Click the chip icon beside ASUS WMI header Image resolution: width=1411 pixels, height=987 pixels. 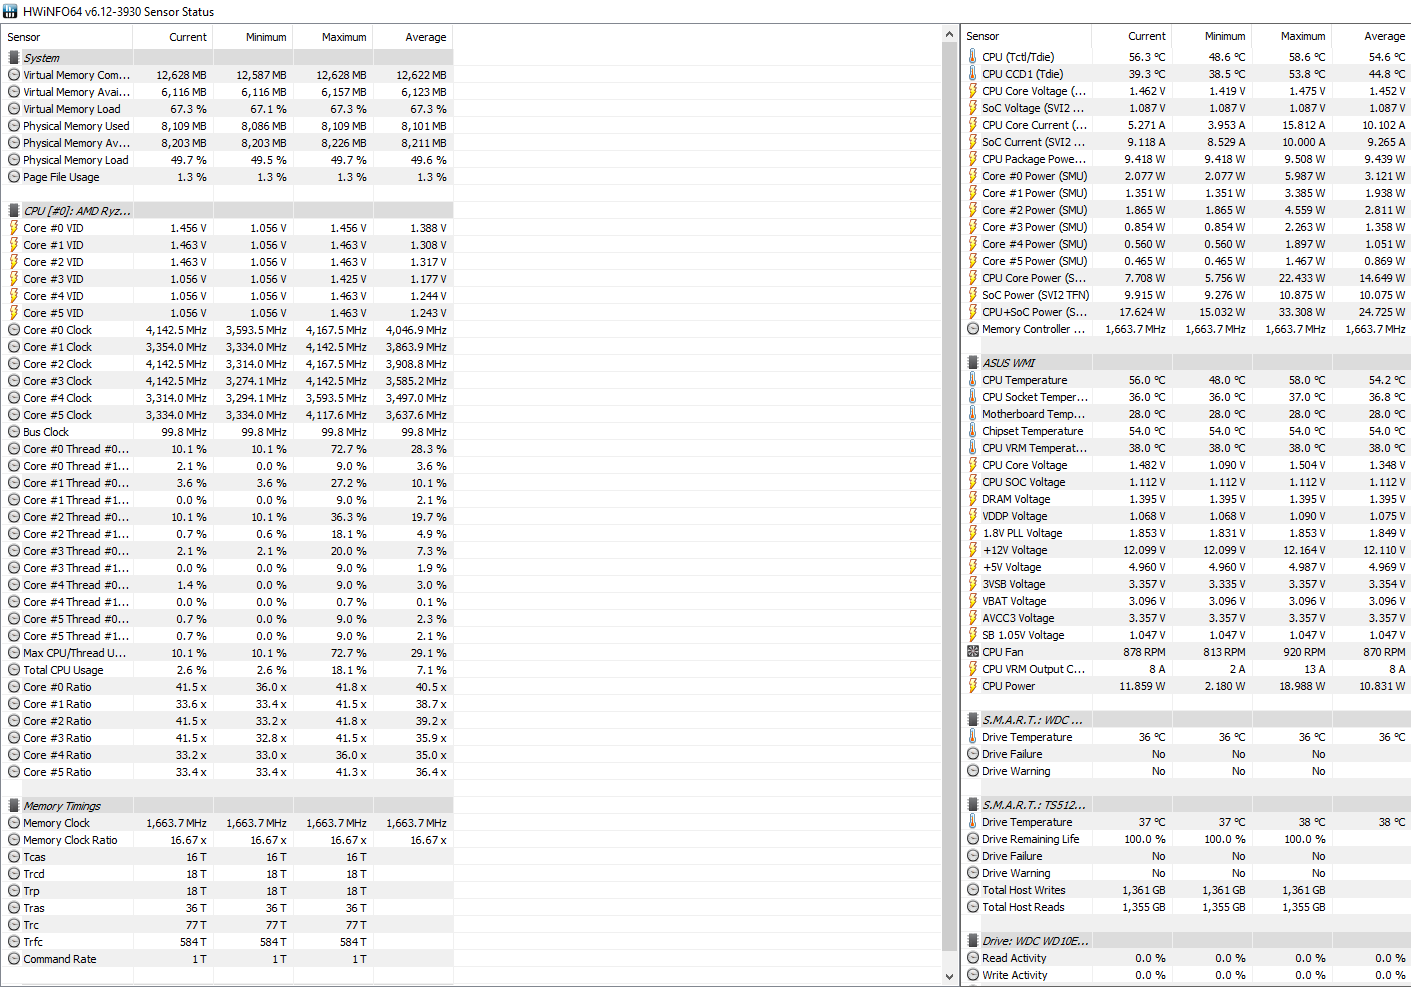[x=973, y=363]
